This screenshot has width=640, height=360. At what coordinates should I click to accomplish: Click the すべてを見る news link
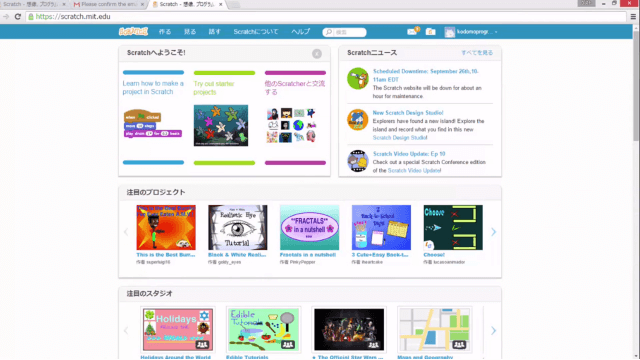pyautogui.click(x=477, y=53)
